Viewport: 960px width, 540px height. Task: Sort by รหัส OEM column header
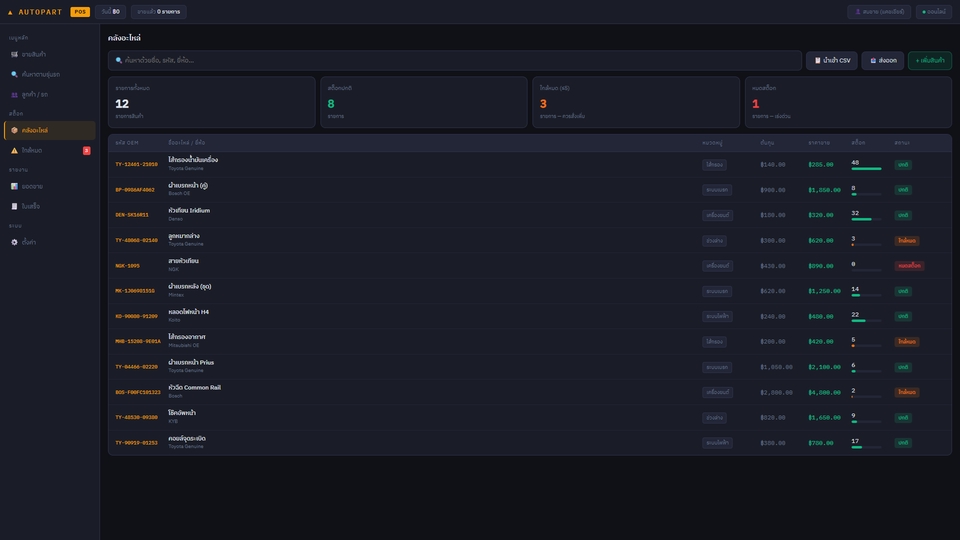tap(127, 143)
